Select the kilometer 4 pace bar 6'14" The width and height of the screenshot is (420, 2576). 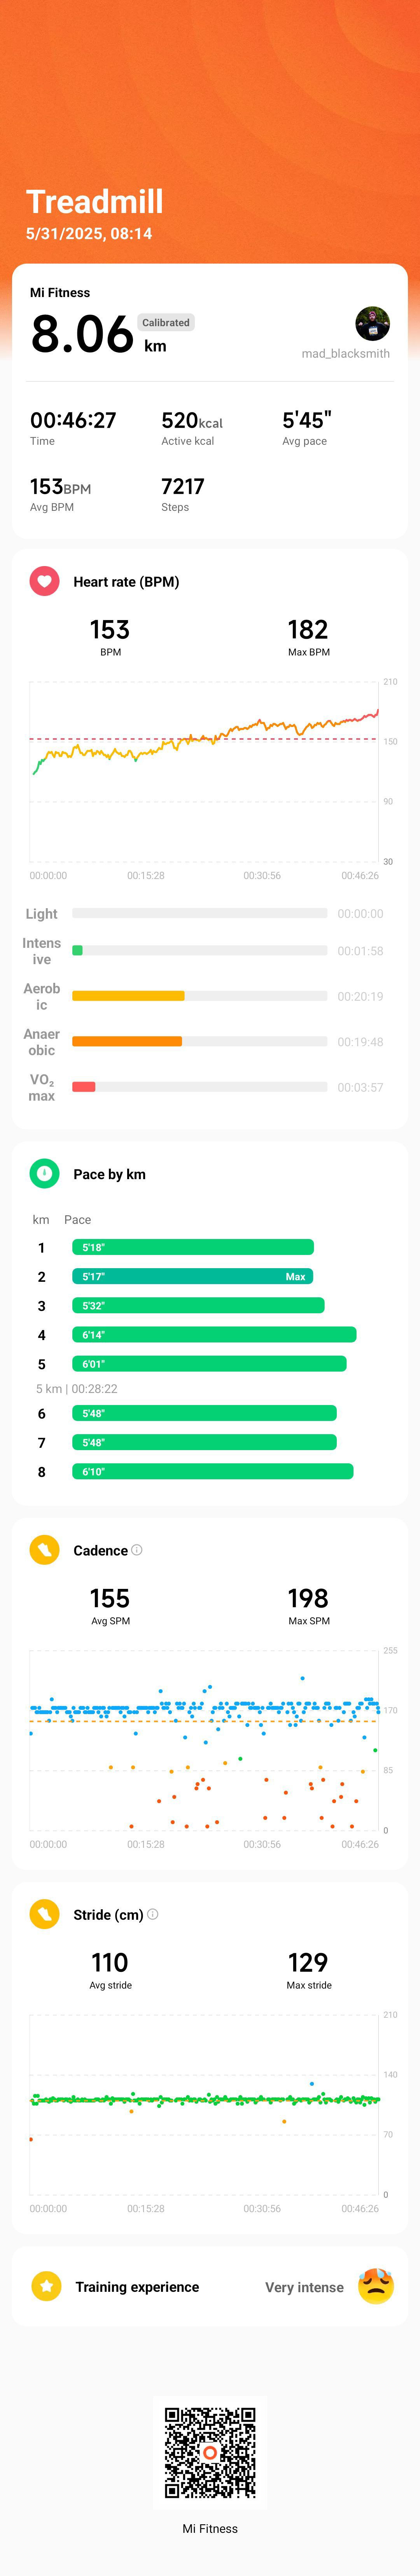214,1334
